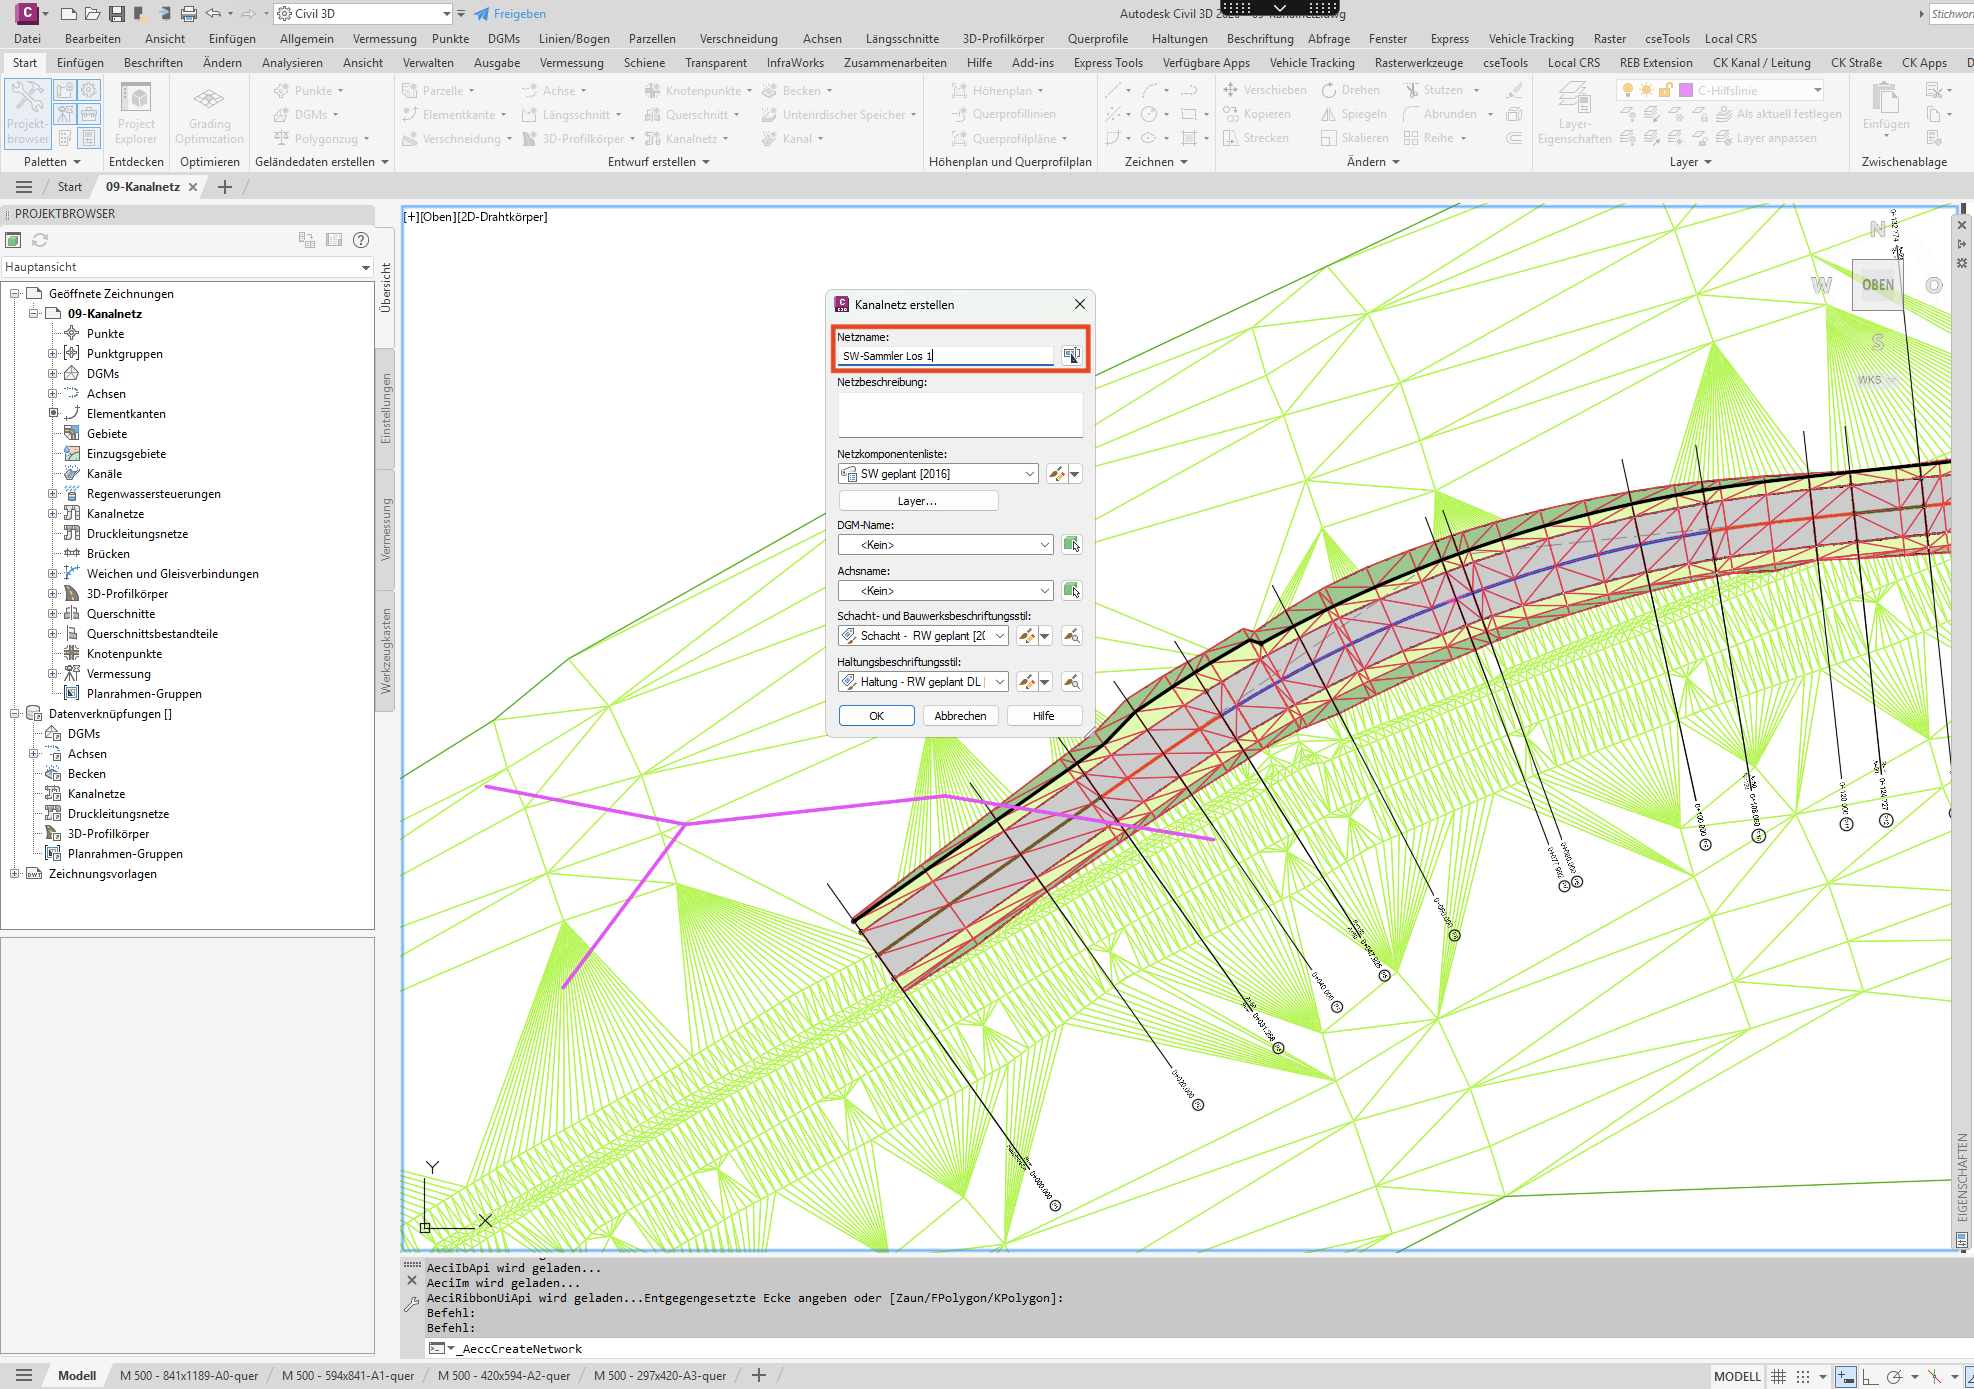Open the Hauptansicht view dropdown

[187, 267]
